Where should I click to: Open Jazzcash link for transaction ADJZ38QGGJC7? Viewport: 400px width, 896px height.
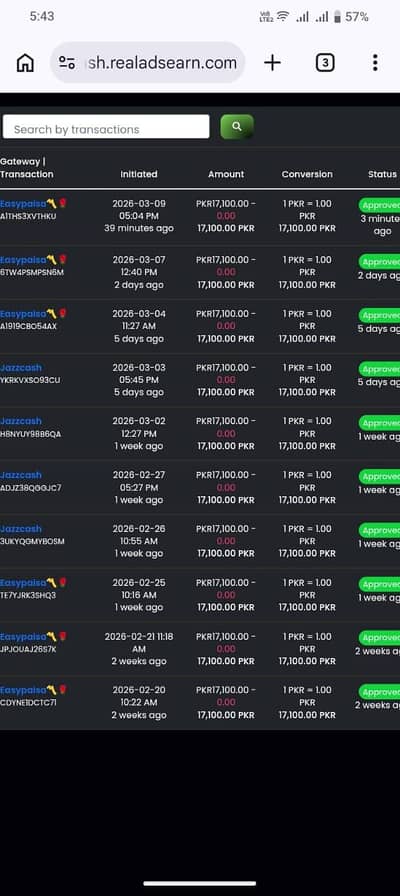click(x=21, y=475)
